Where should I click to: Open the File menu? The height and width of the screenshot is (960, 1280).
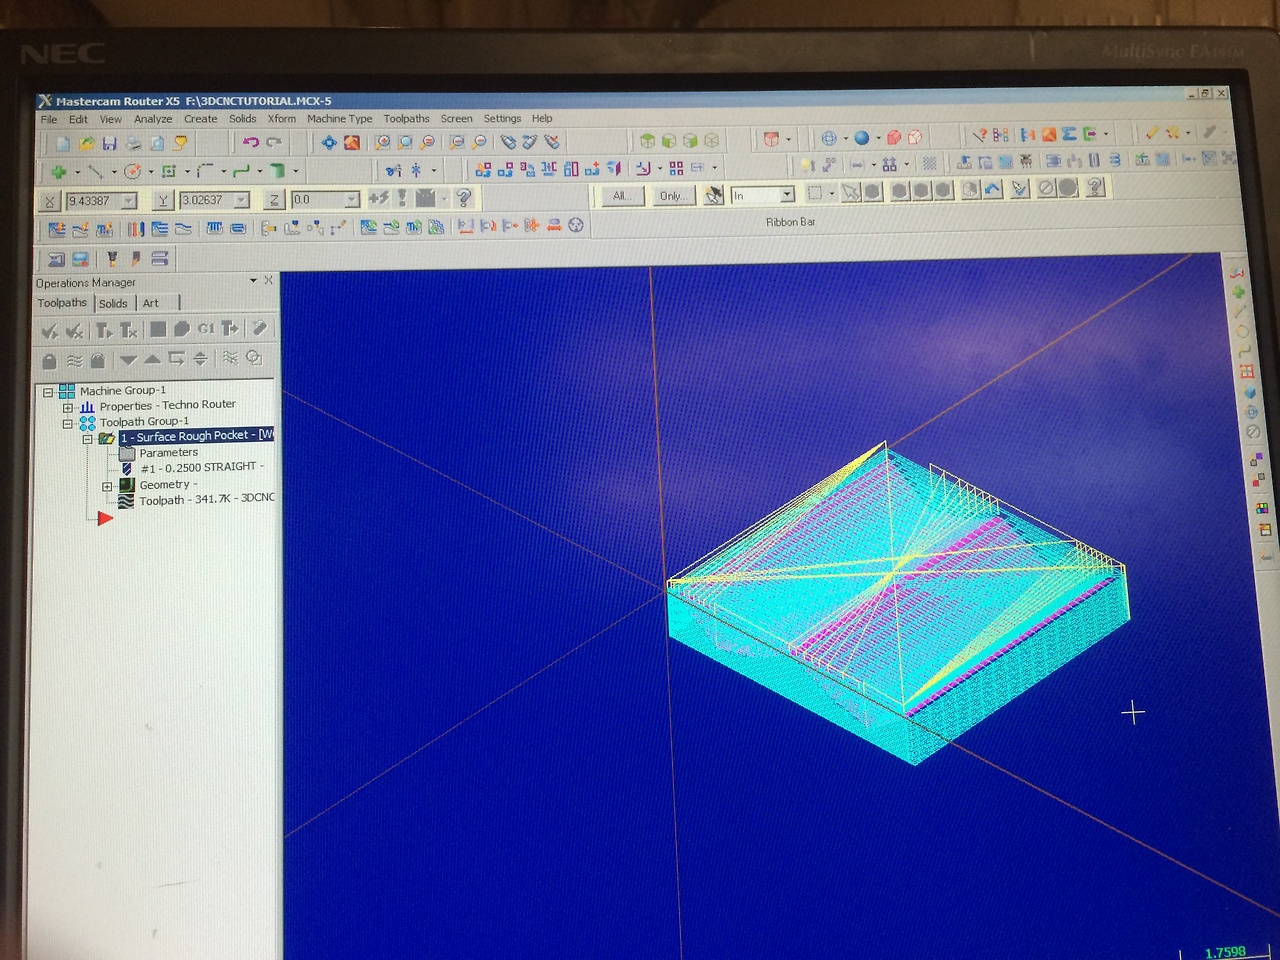(49, 119)
